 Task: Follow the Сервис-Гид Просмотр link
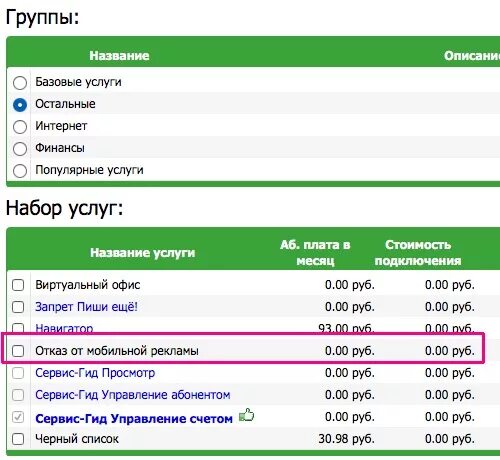[95, 373]
